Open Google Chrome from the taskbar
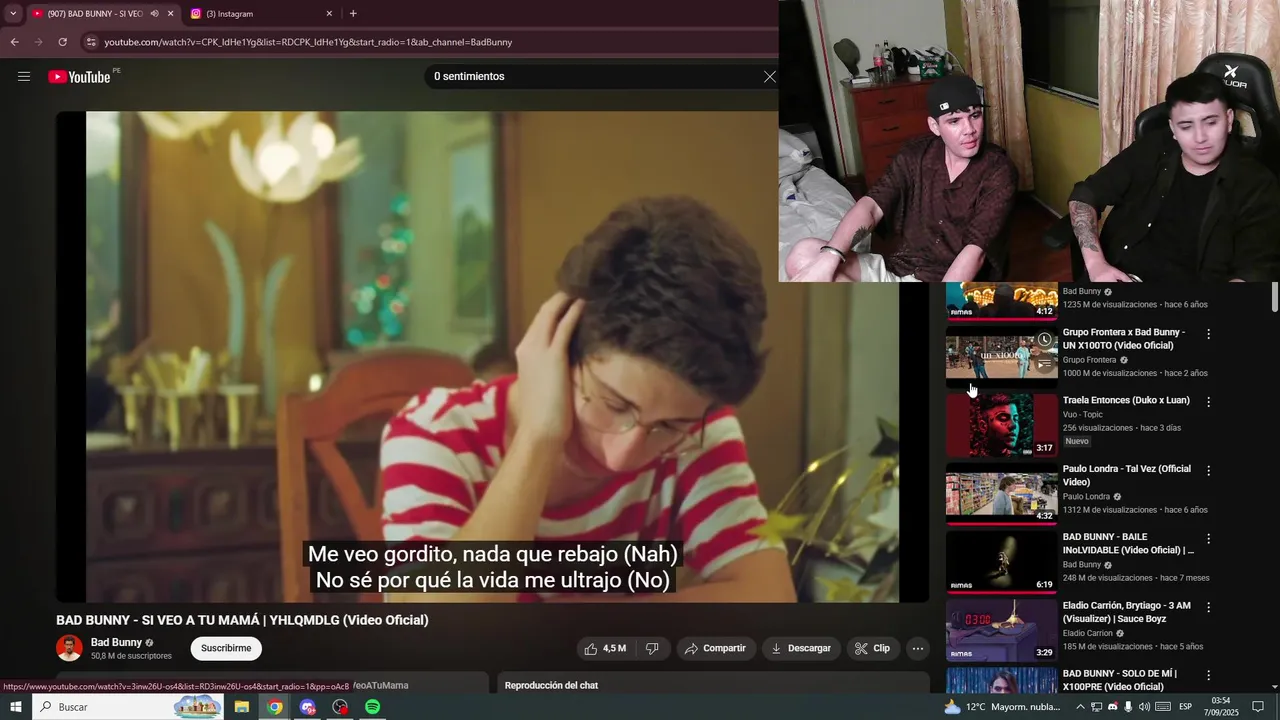Image resolution: width=1280 pixels, height=720 pixels. [x=275, y=707]
